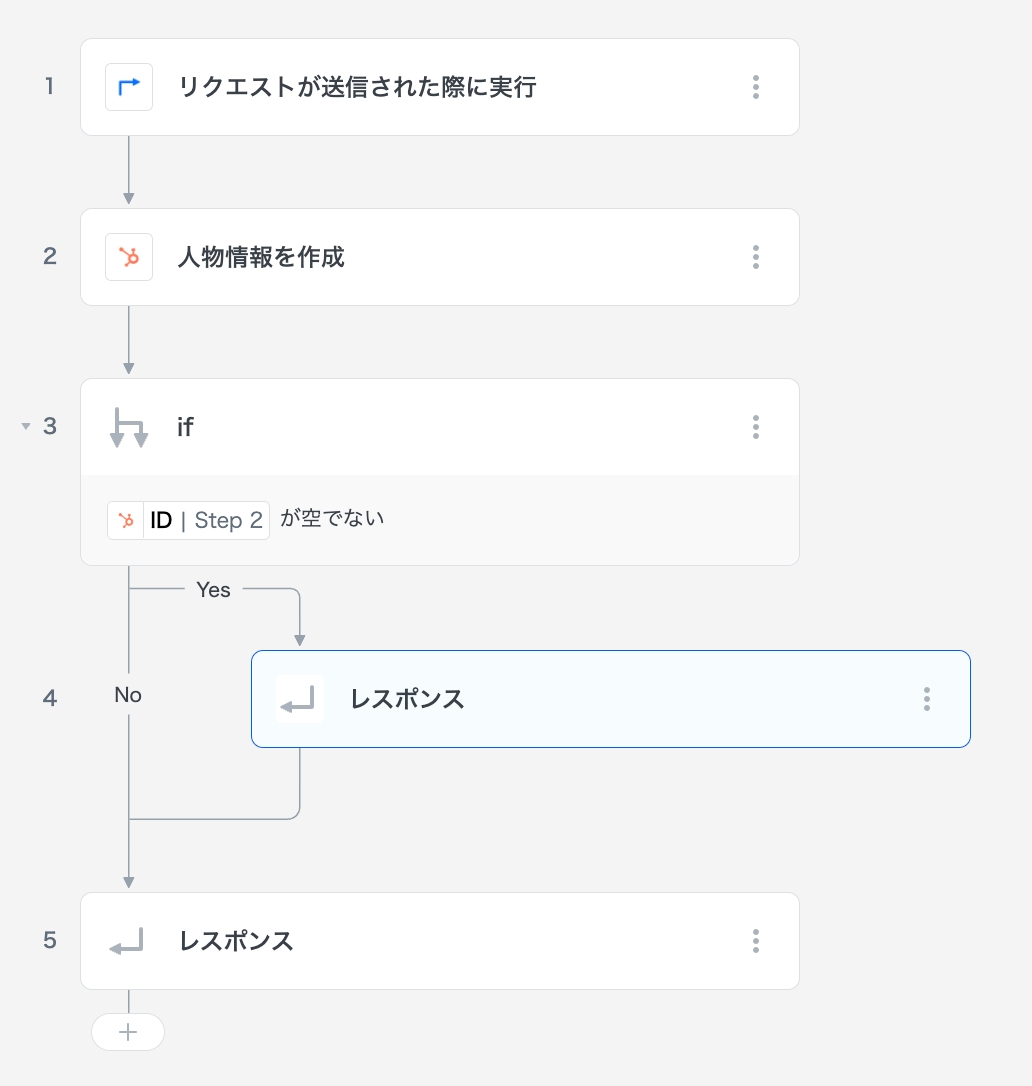Click the if branch icon in step 3
This screenshot has height=1086, width=1032.
click(129, 427)
